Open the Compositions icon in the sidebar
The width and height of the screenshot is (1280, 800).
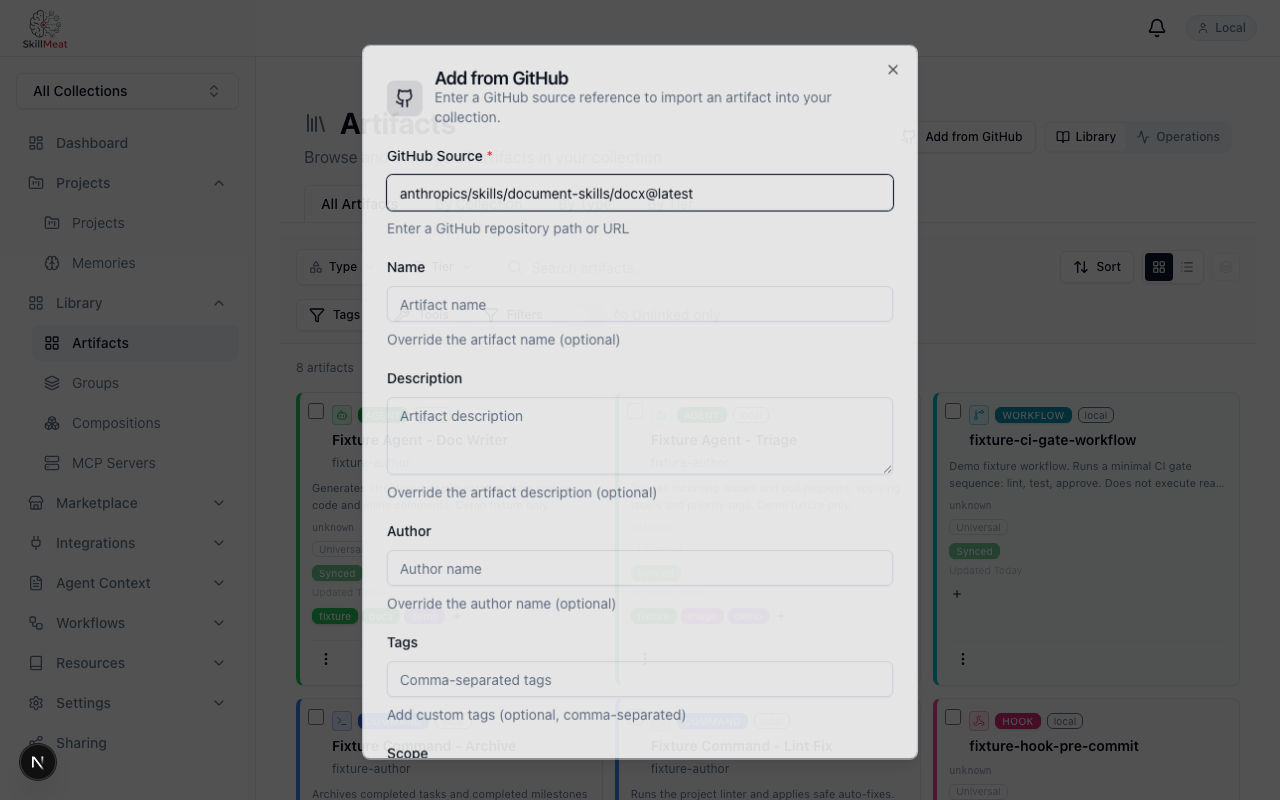click(x=52, y=423)
